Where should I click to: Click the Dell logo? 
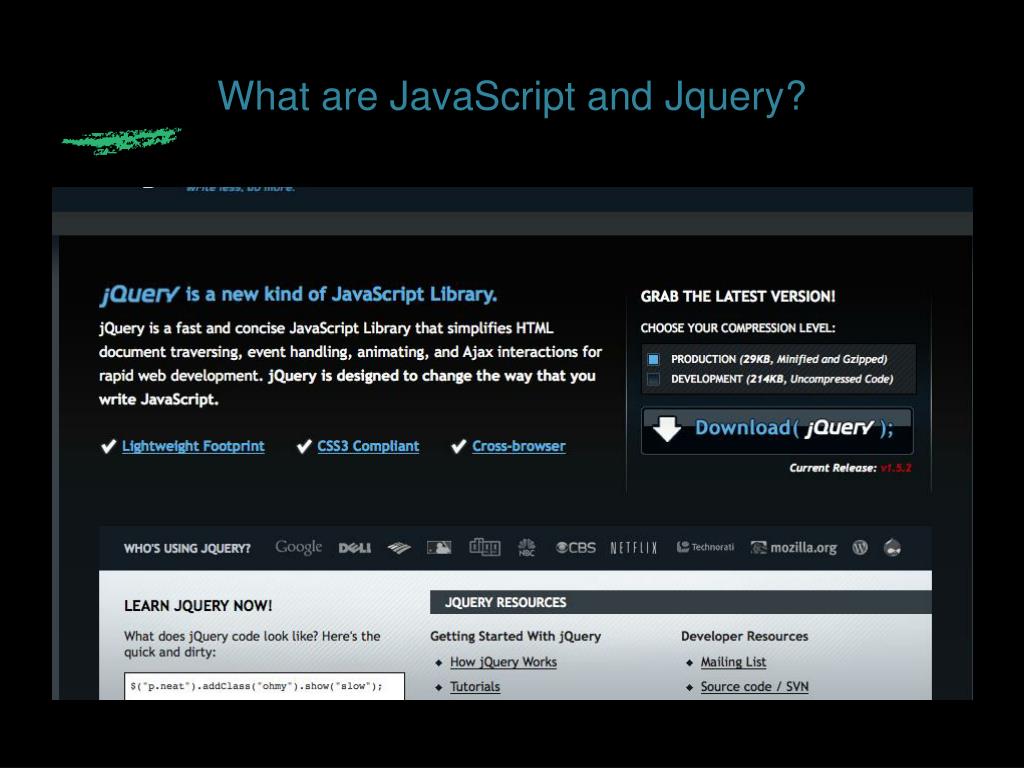pyautogui.click(x=355, y=548)
